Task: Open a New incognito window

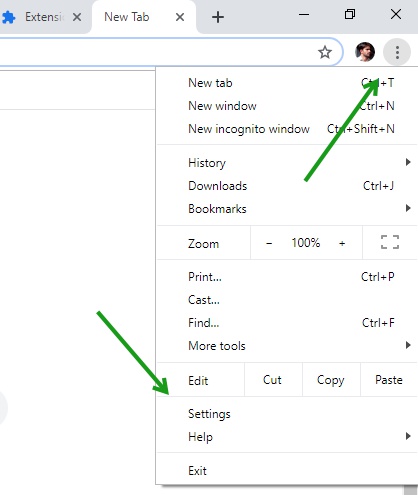Action: 287,129
